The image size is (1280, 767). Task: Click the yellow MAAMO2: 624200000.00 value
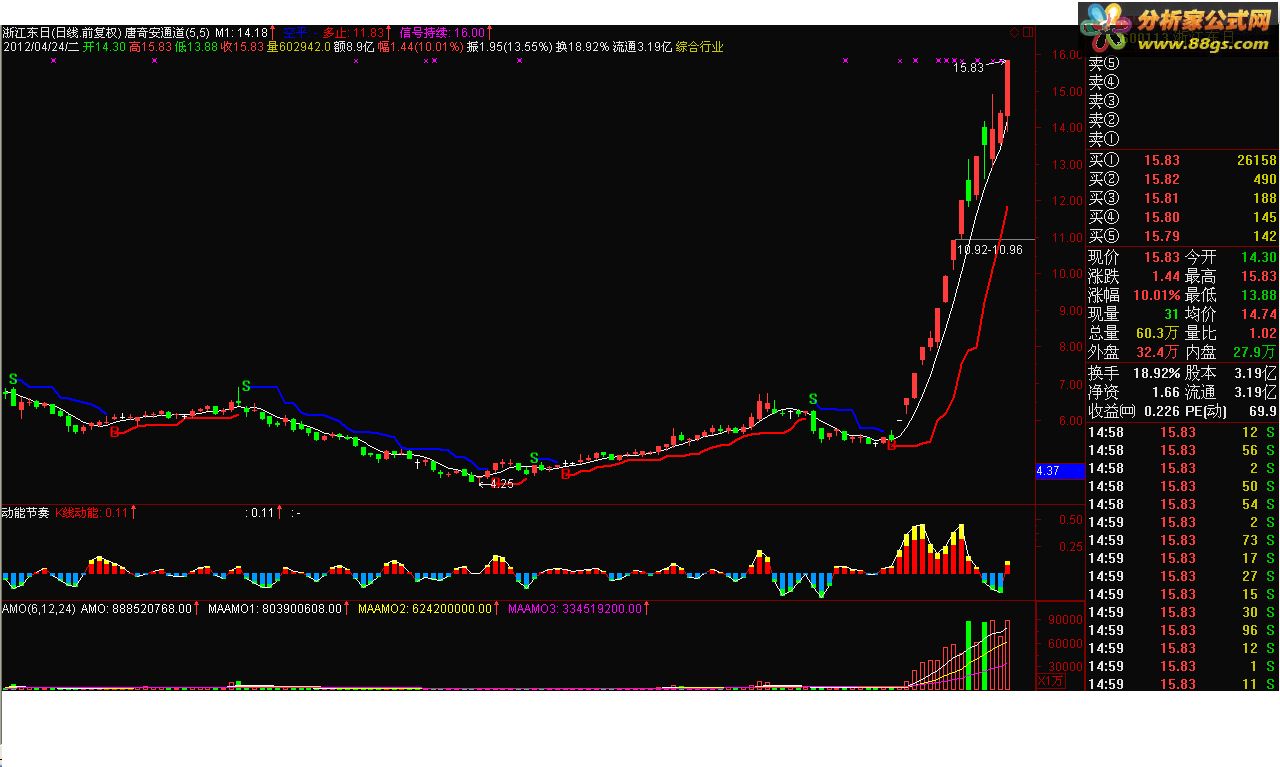425,608
